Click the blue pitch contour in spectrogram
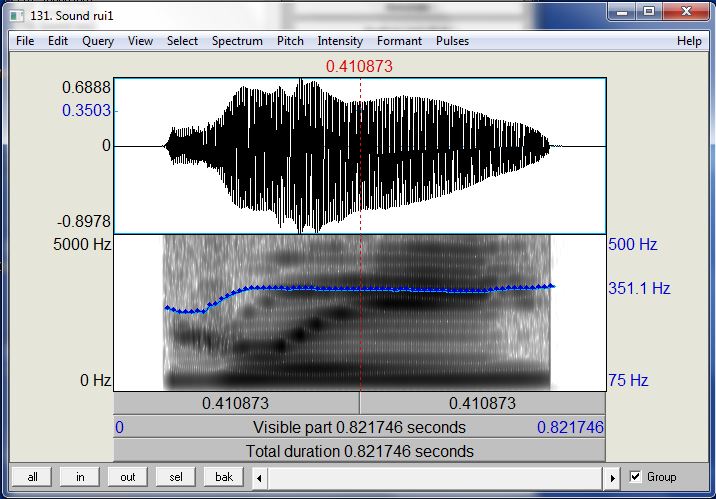This screenshot has height=499, width=716. coord(359,289)
